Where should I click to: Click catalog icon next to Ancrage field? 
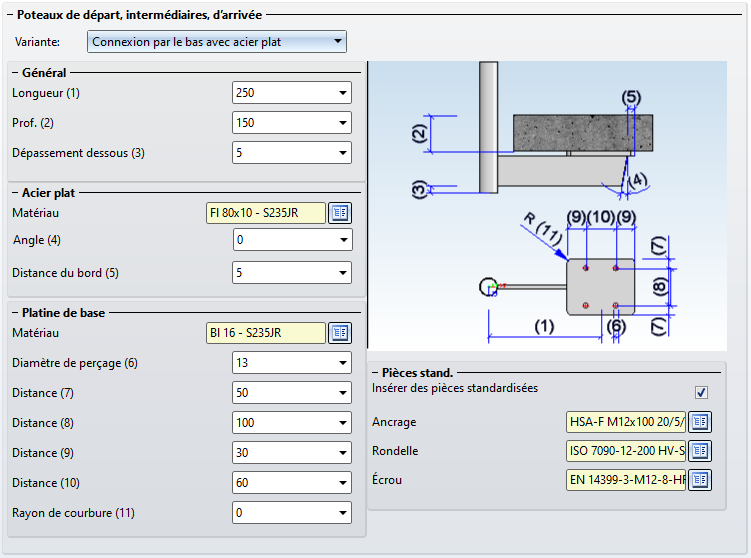700,421
